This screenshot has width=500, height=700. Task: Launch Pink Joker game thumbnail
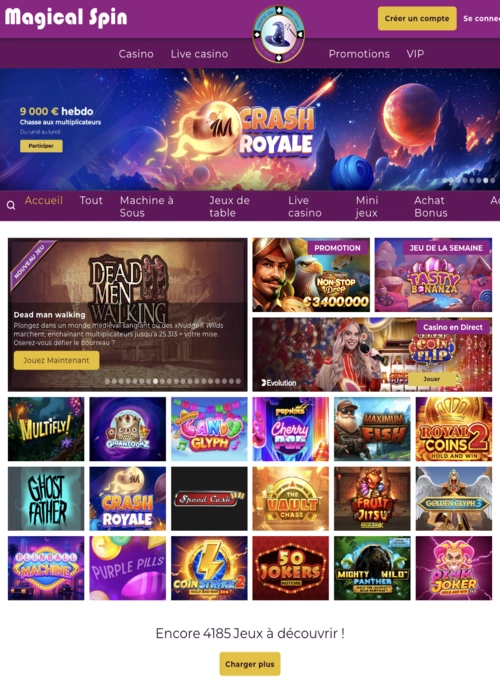coord(454,568)
